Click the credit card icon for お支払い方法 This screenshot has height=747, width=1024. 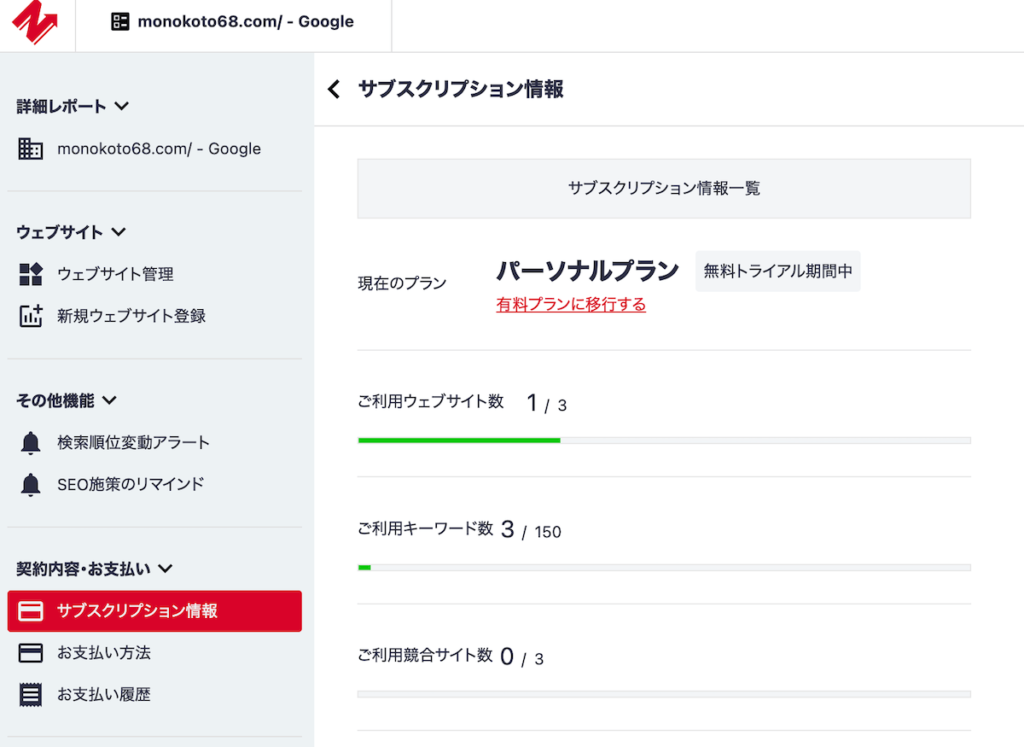coord(31,653)
